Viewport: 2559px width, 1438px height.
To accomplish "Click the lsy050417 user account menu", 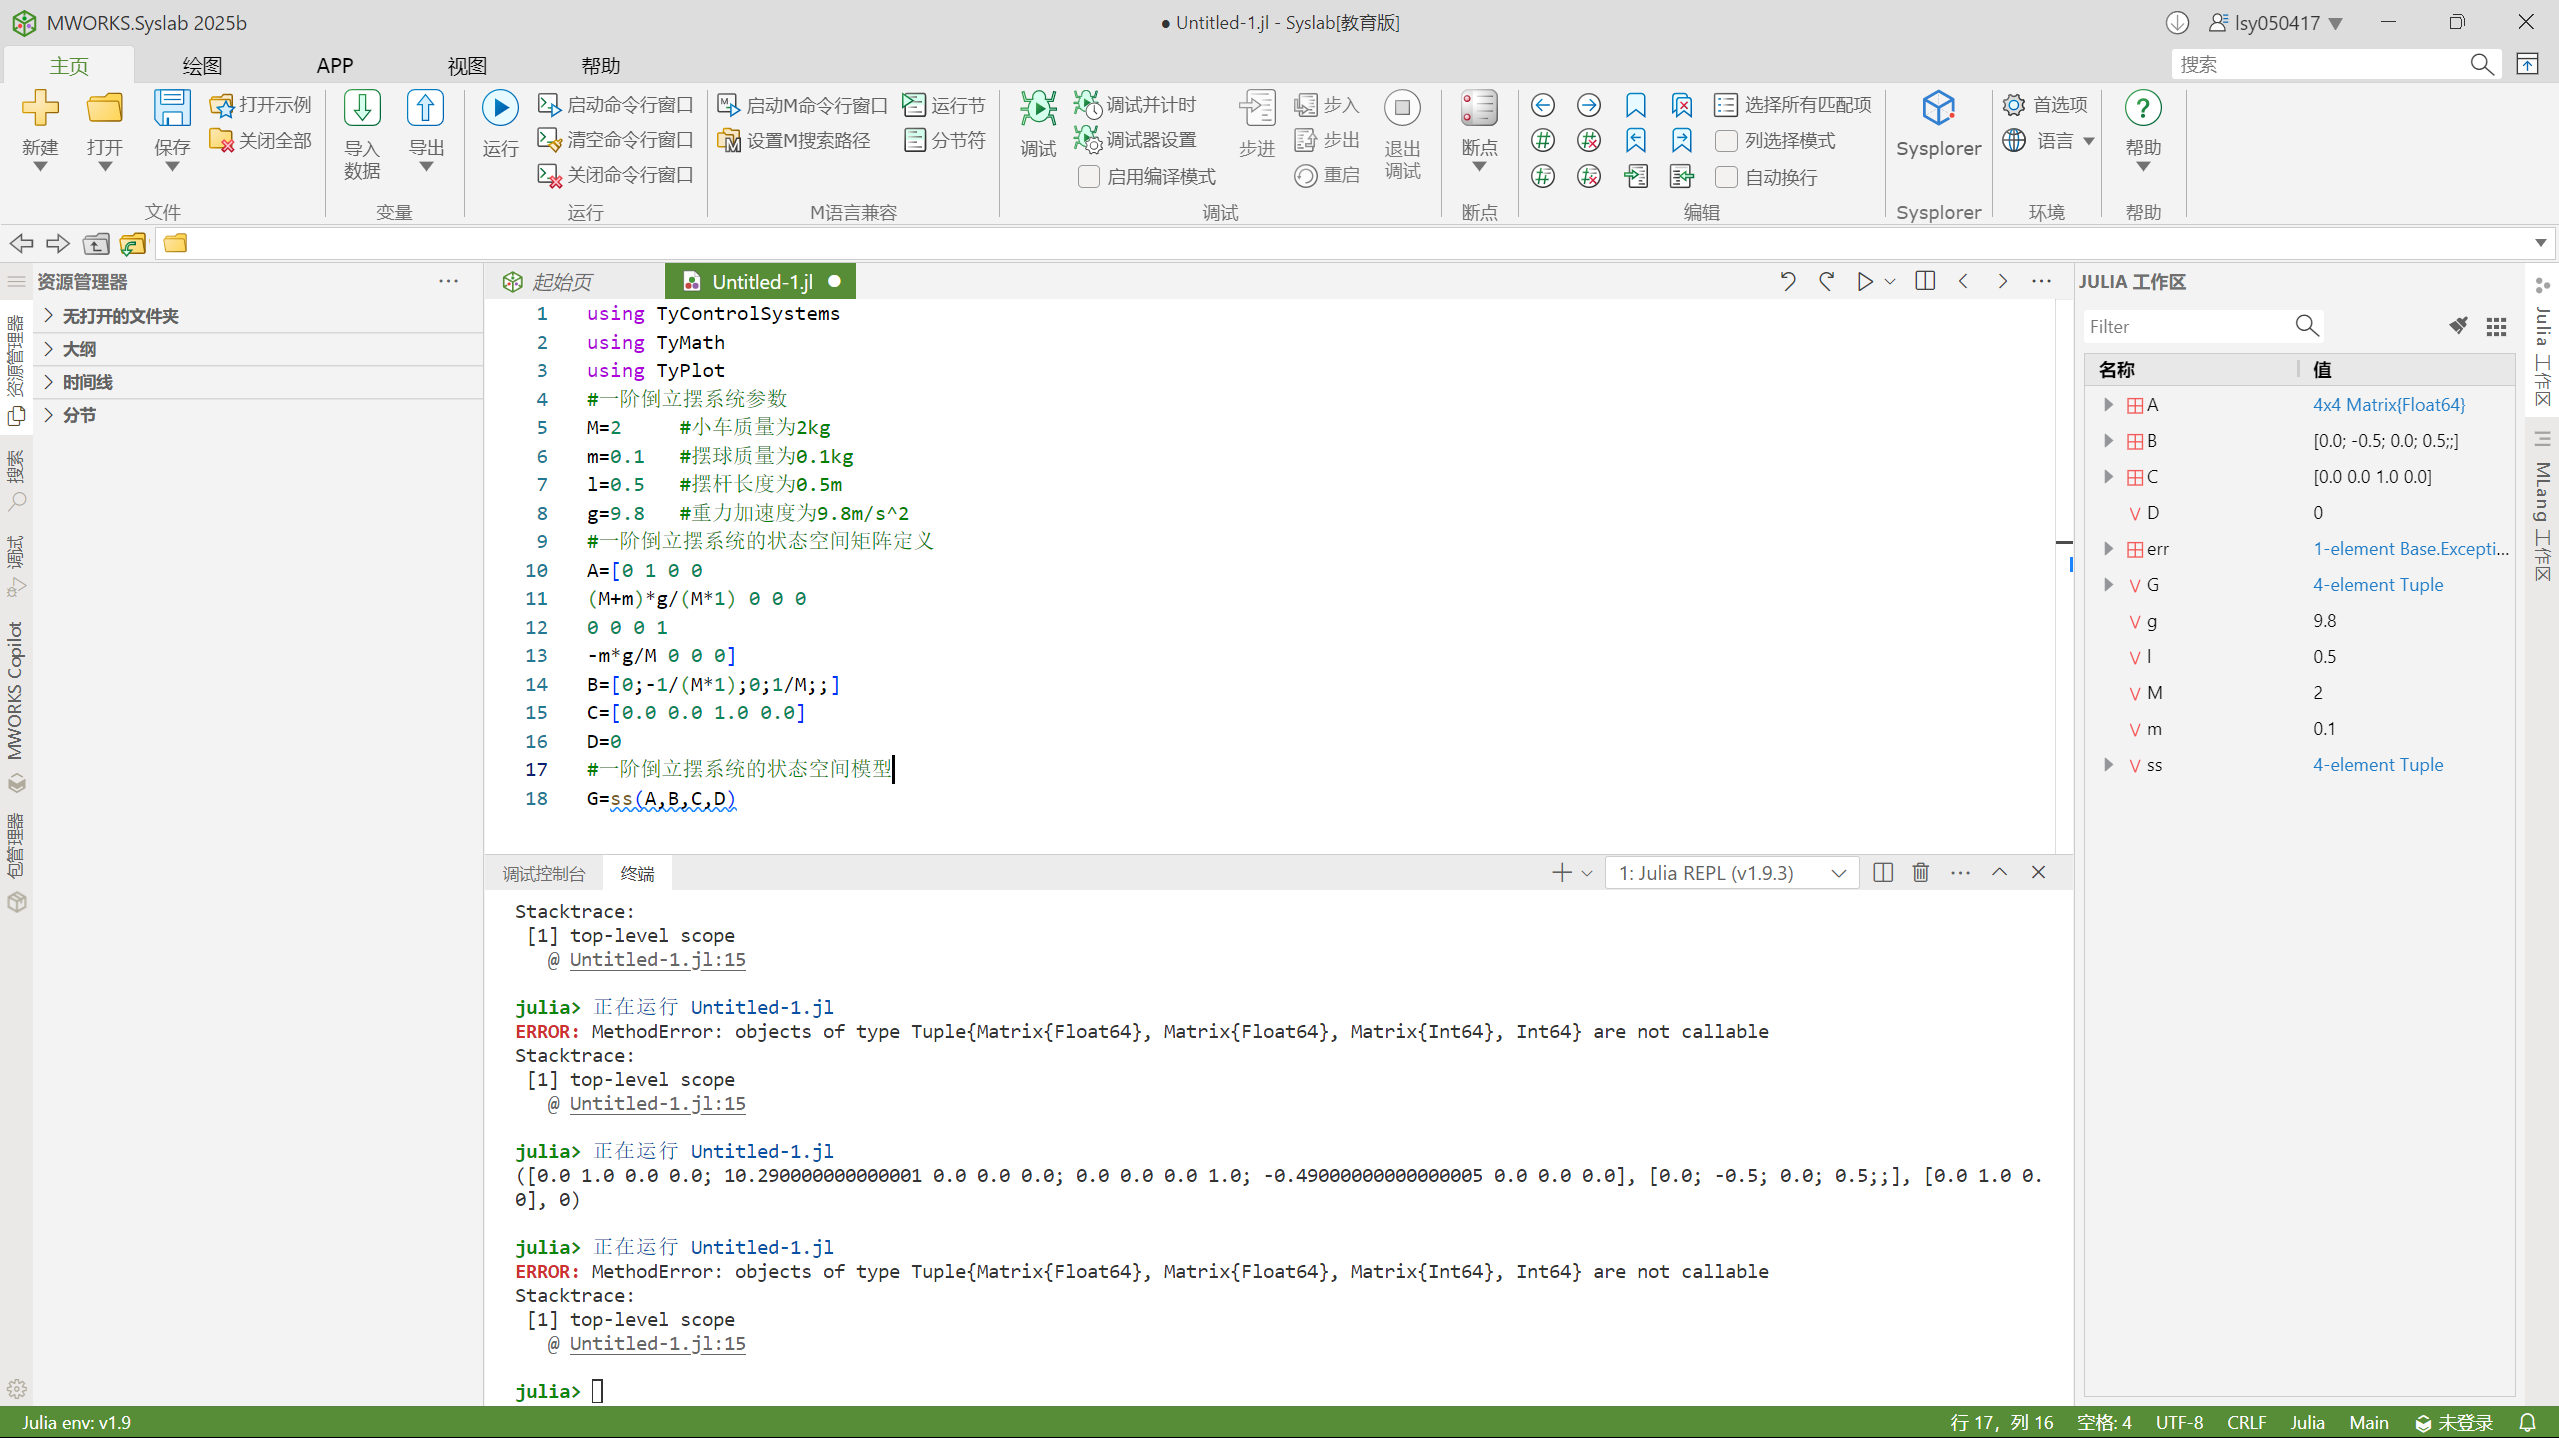I will (x=2275, y=23).
